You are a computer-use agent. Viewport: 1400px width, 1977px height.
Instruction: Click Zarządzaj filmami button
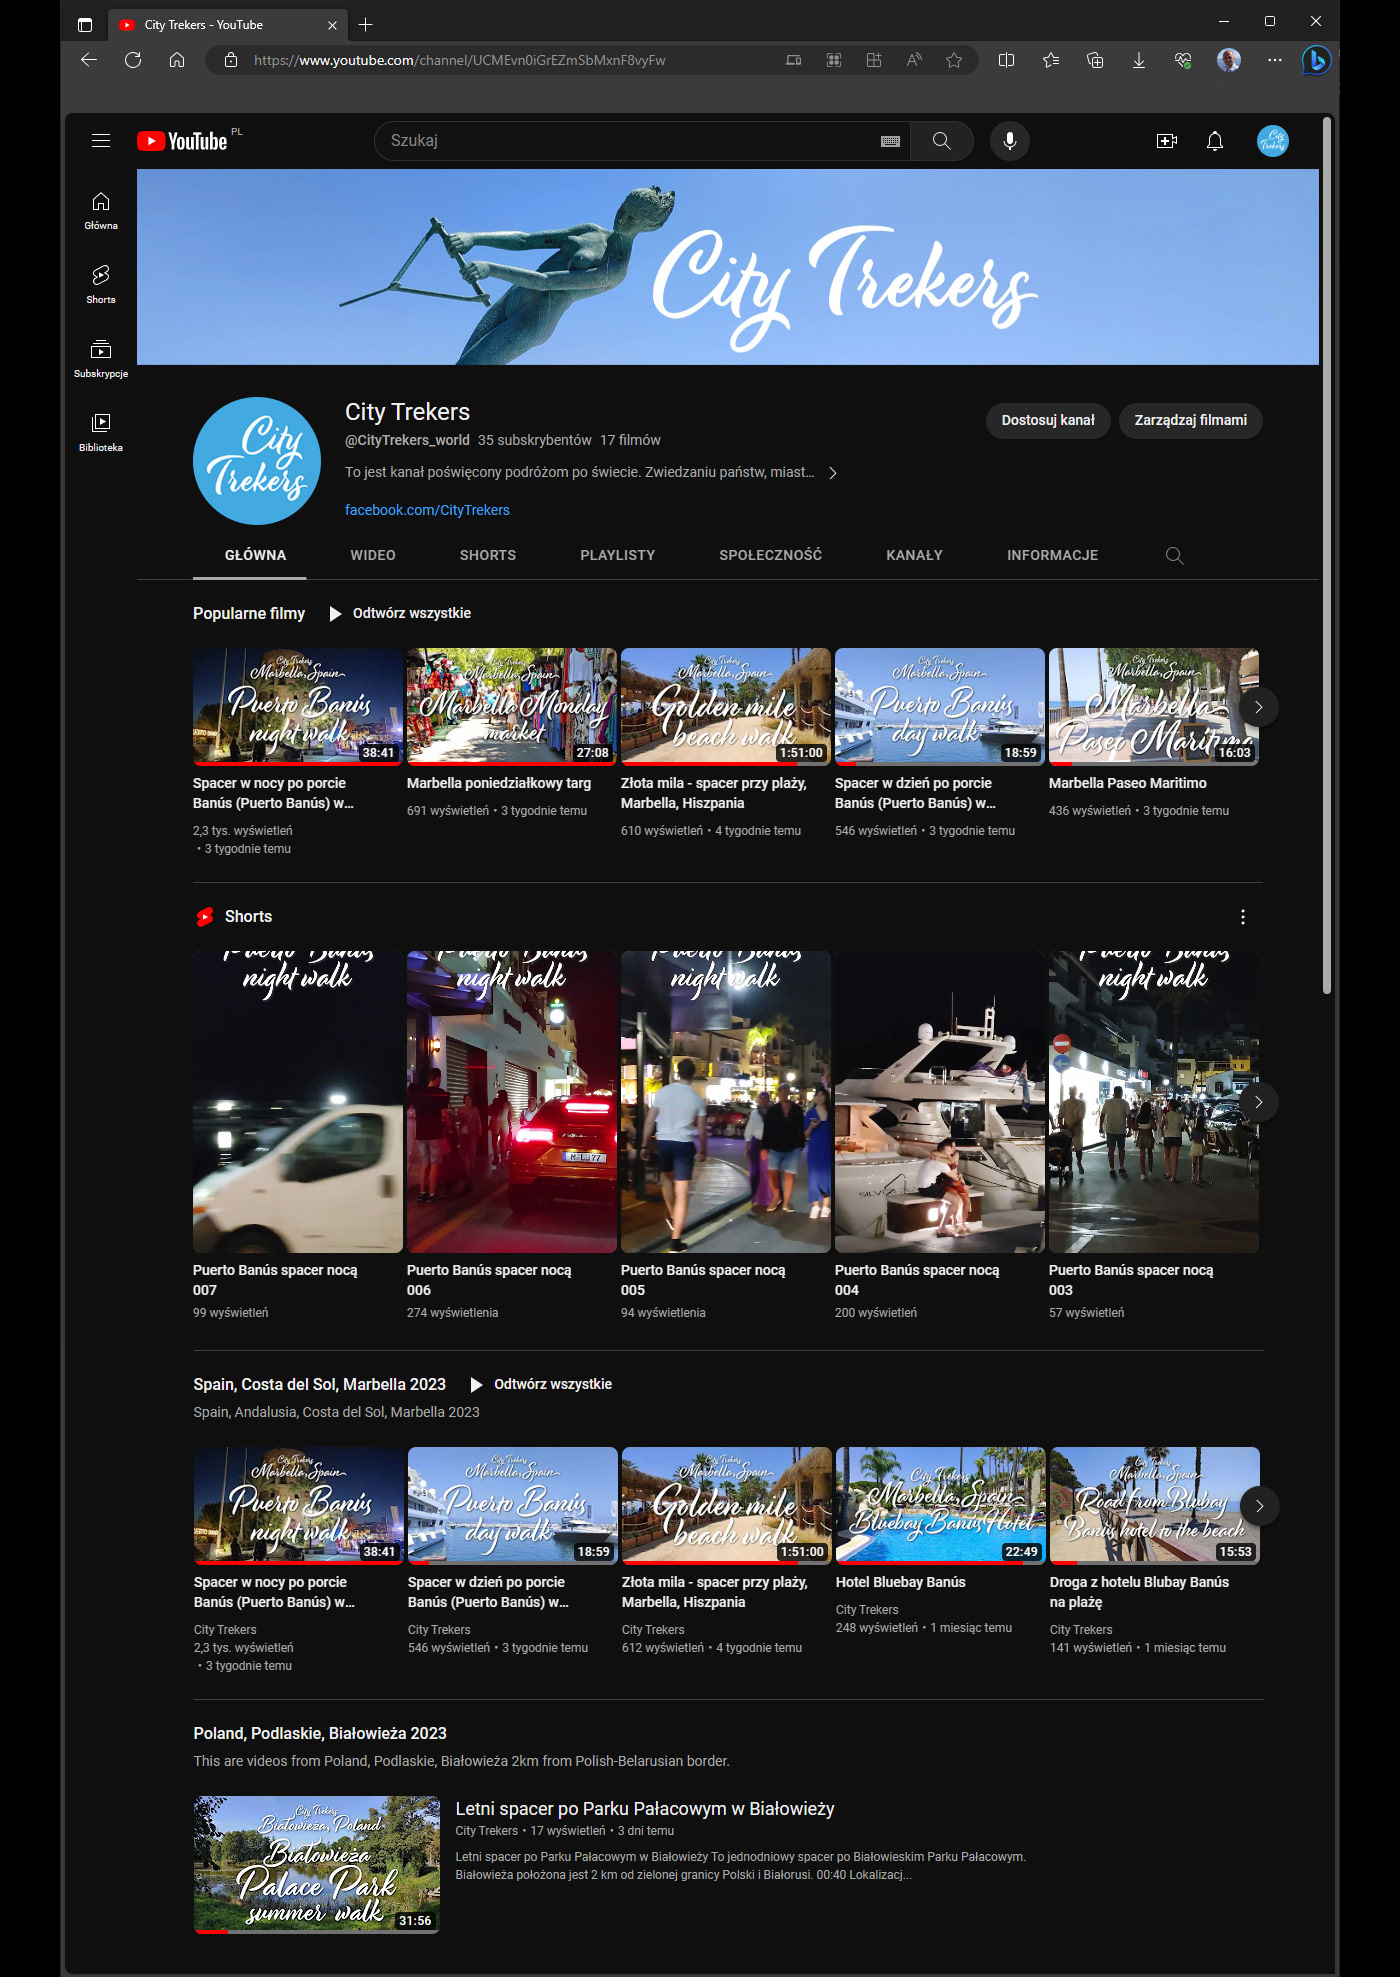(1191, 420)
